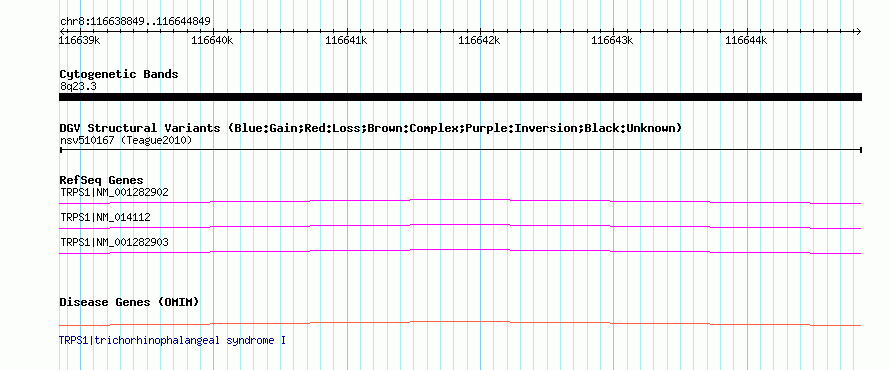The image size is (890, 370).
Task: Click the nsv510167 structural variant line
Action: coord(460,150)
